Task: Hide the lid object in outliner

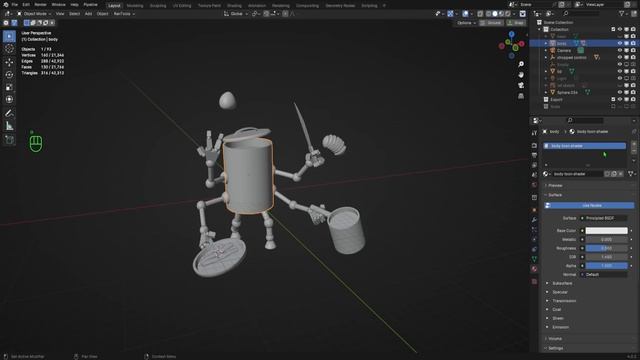Action: [x=620, y=71]
